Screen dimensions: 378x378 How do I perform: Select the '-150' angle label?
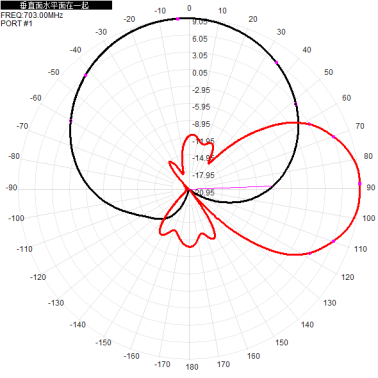point(103,343)
